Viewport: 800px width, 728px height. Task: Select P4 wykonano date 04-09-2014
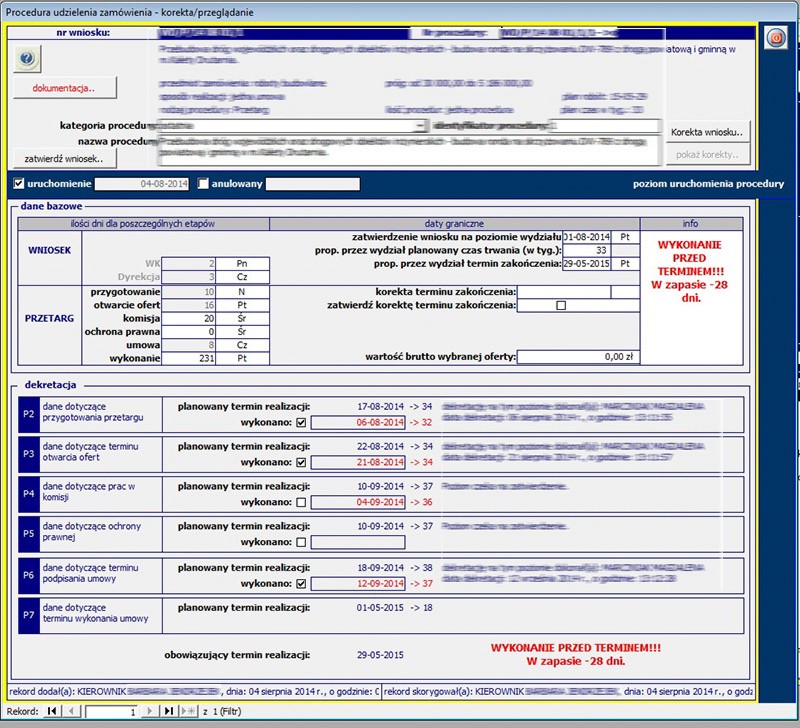(x=358, y=502)
